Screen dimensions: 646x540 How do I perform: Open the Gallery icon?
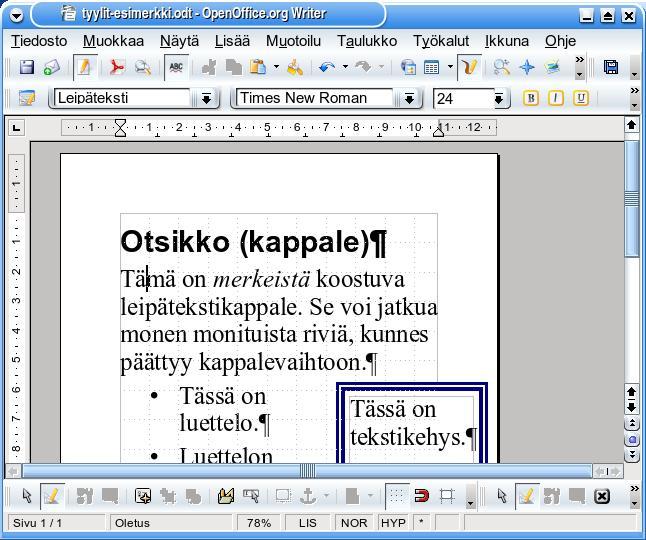coord(552,67)
